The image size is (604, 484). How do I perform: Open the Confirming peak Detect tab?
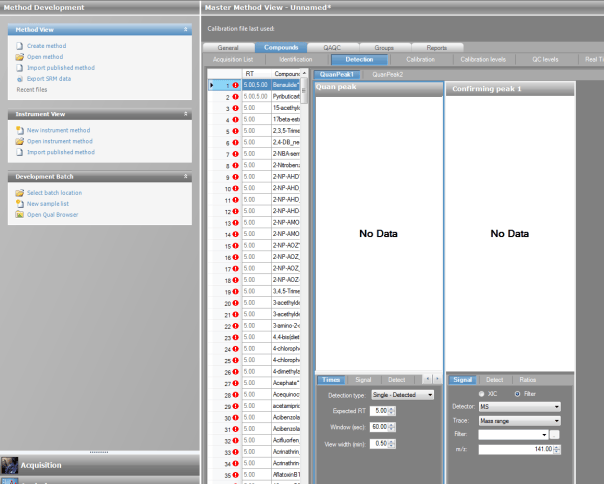tap(494, 380)
